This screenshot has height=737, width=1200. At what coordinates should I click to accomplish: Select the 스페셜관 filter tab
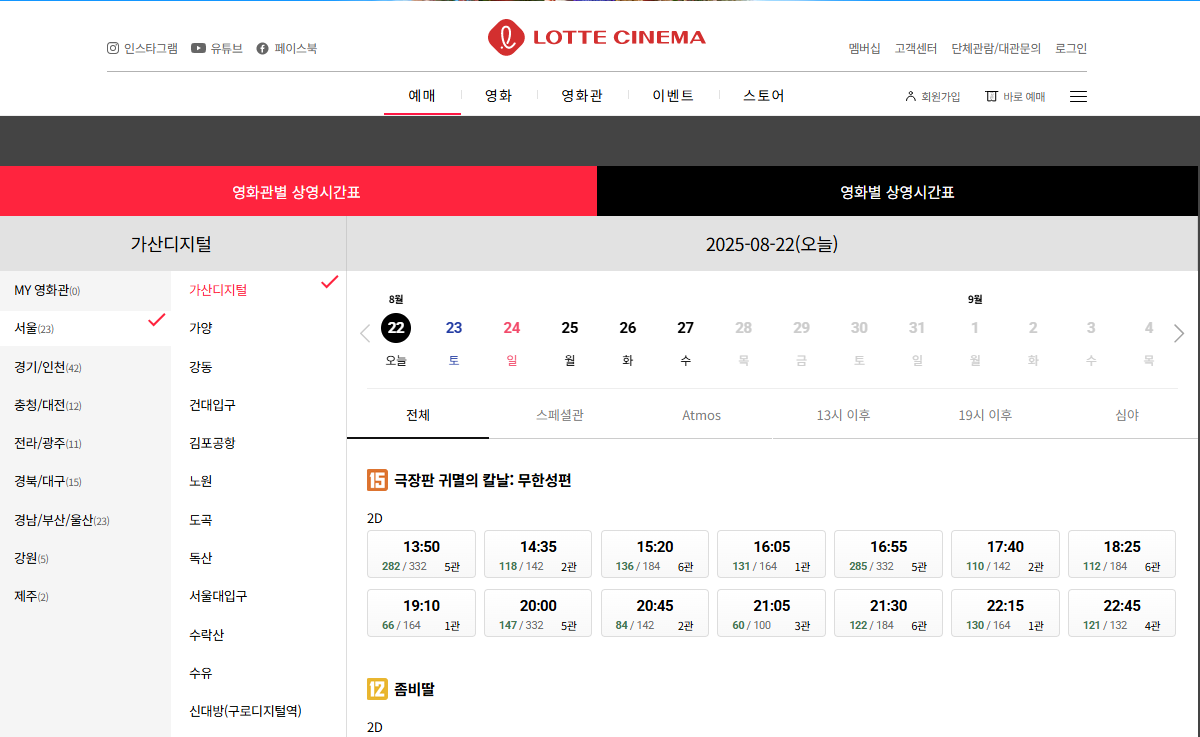[x=560, y=415]
